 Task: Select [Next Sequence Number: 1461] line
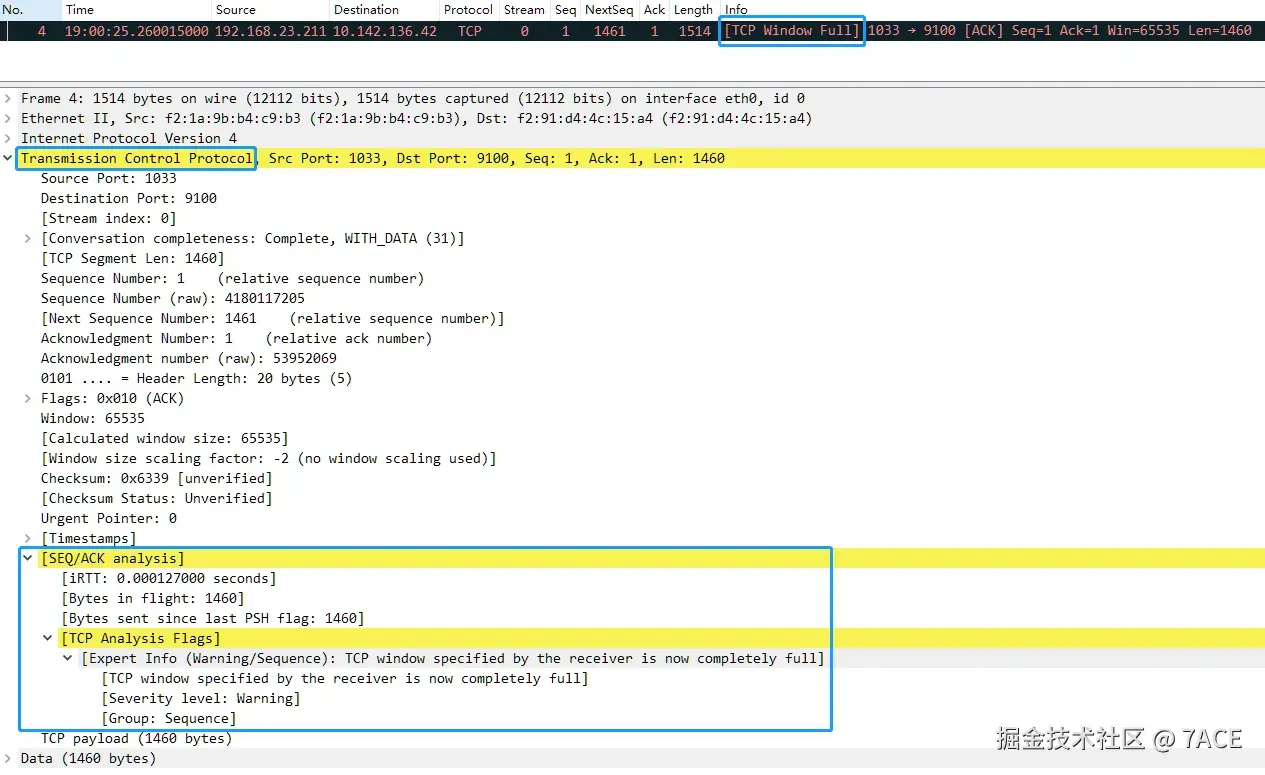click(272, 318)
